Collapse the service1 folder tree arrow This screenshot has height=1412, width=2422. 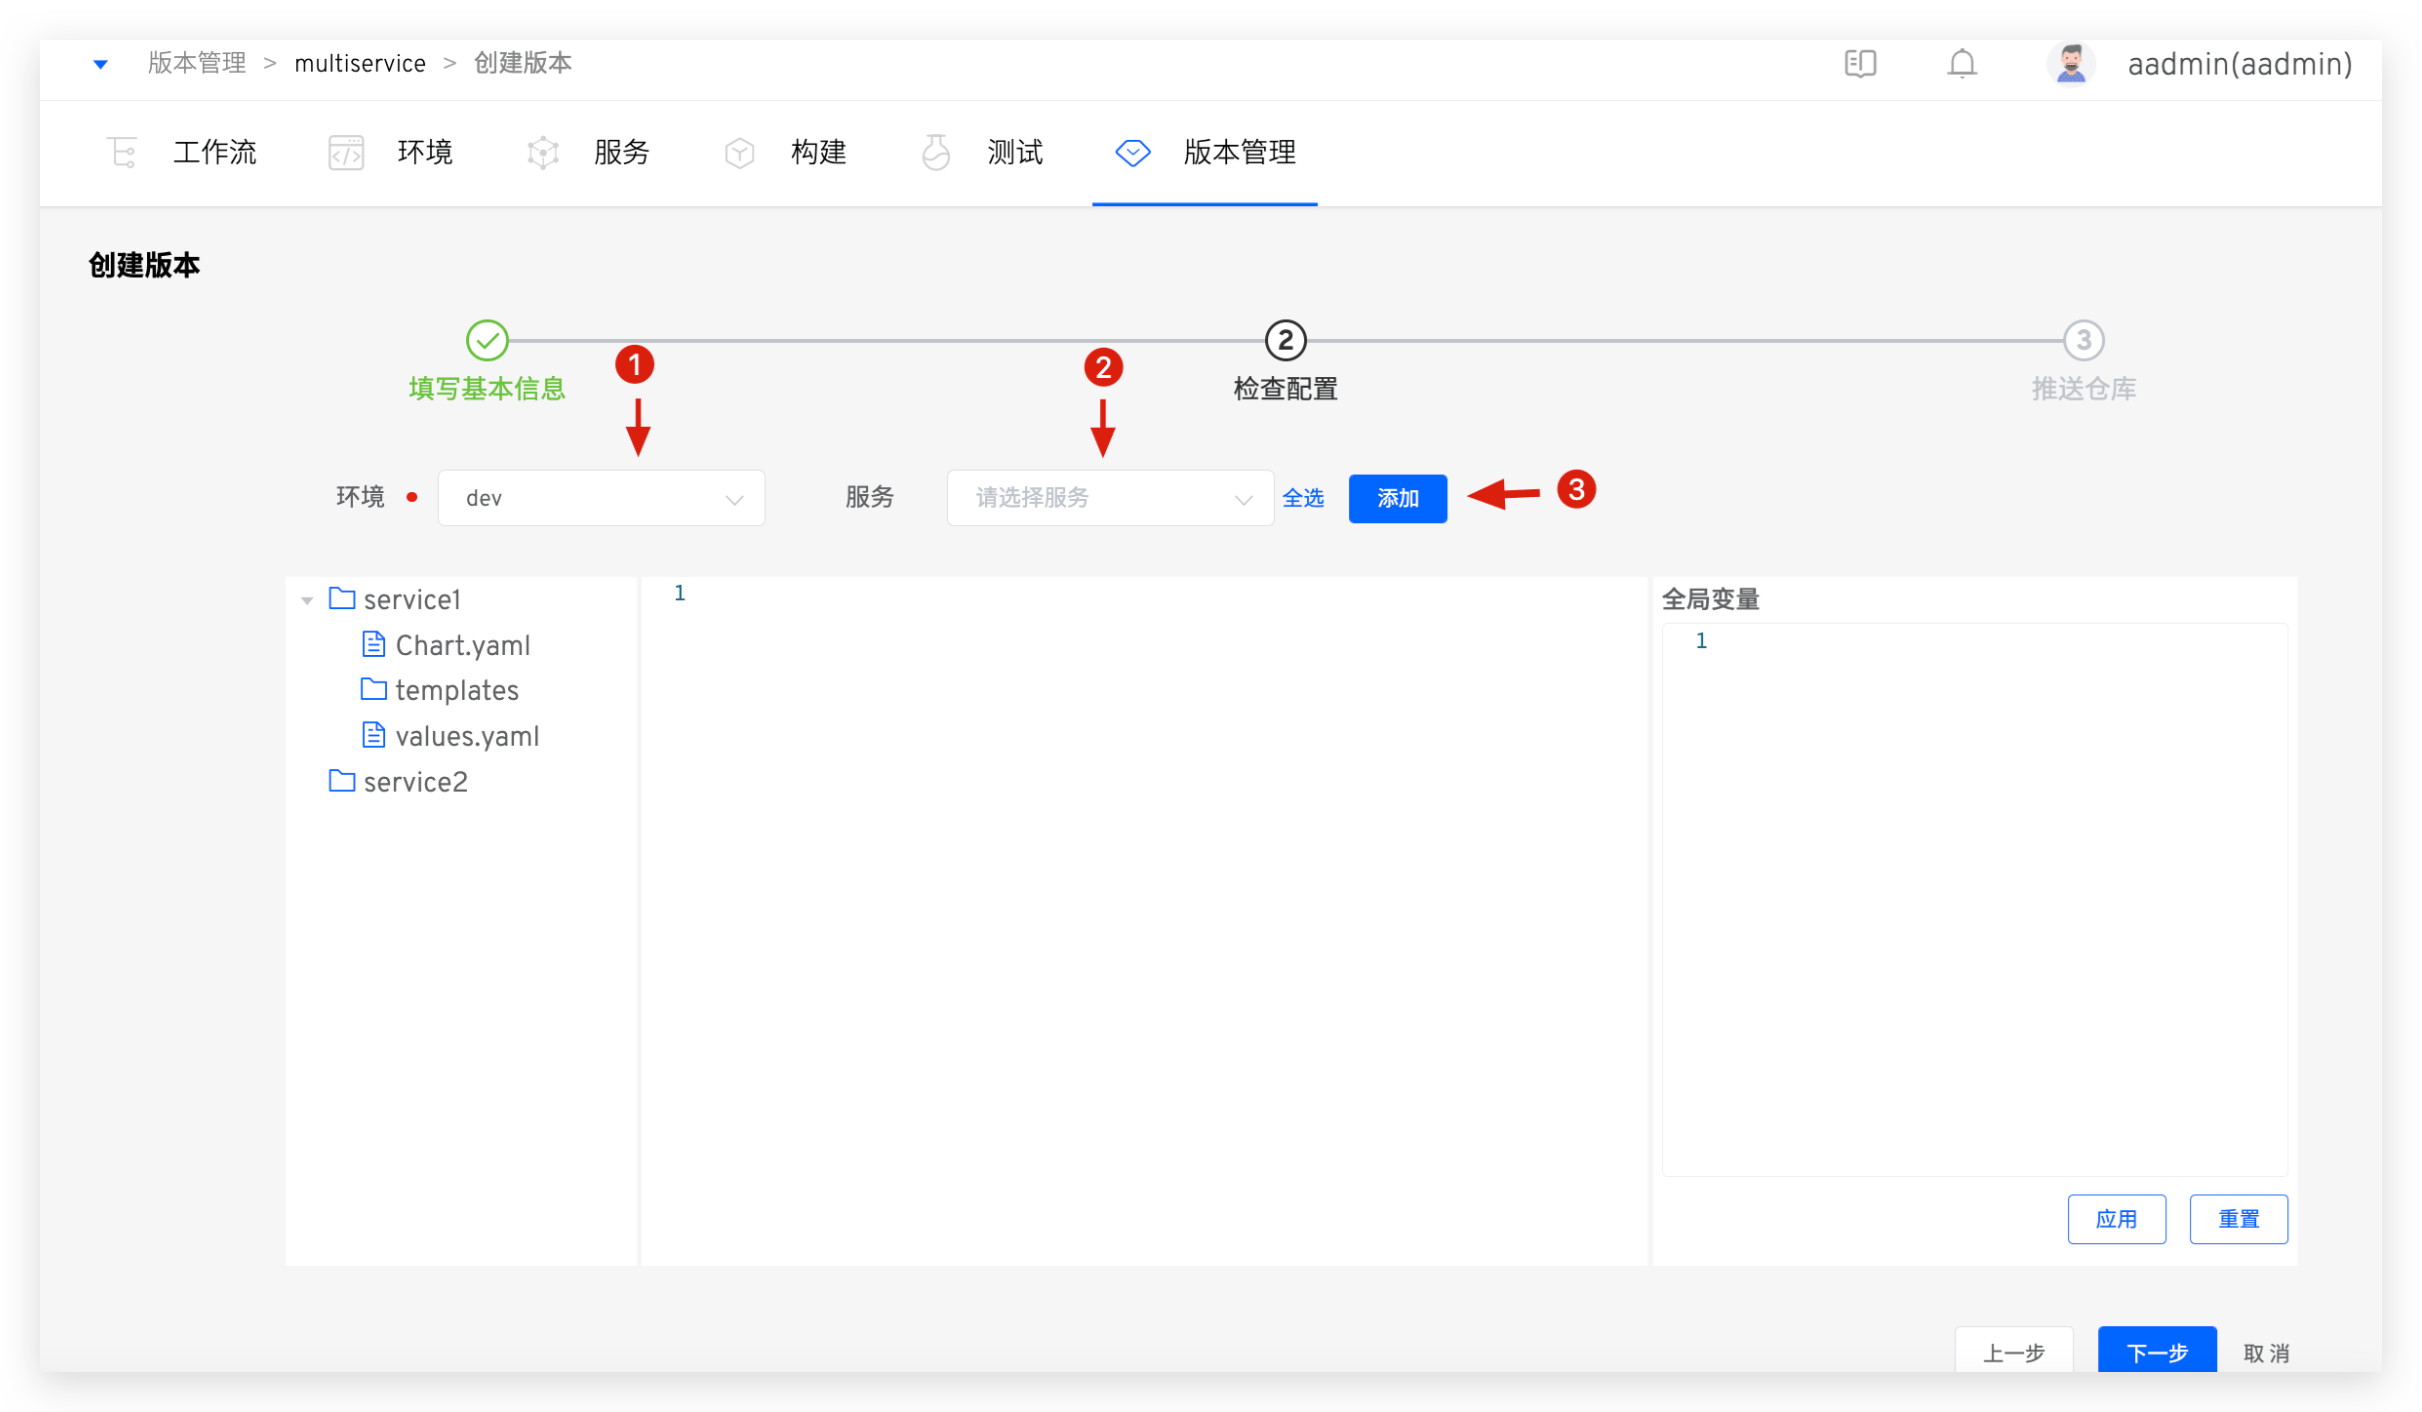coord(307,600)
